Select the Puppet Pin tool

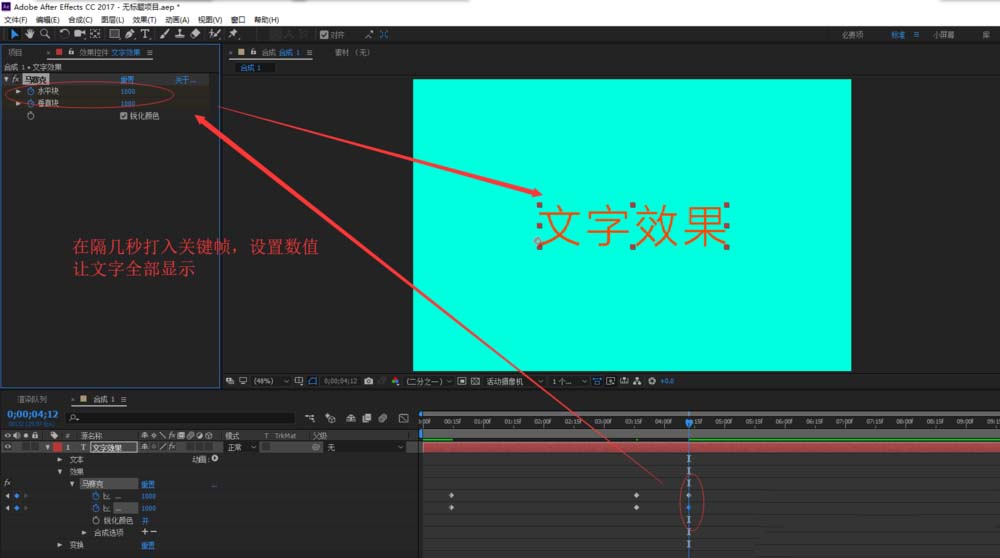(233, 34)
